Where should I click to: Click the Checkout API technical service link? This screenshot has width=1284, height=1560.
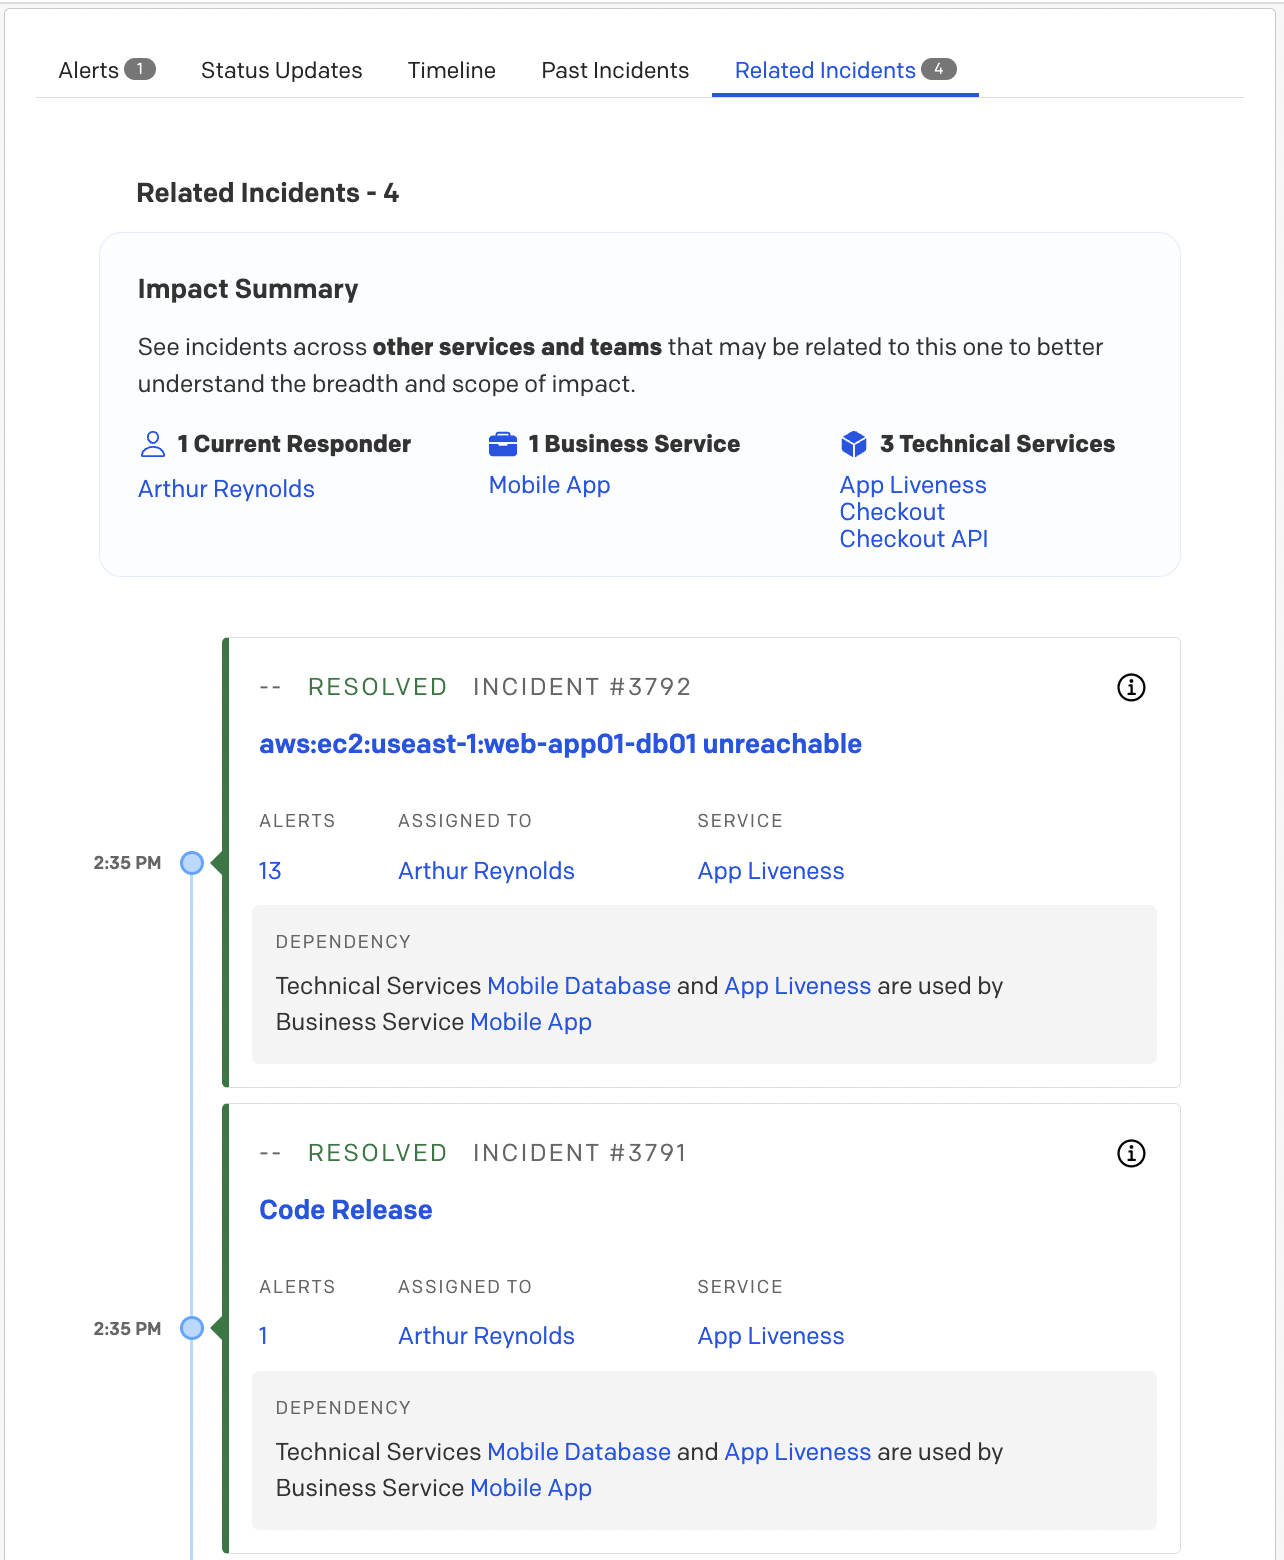913,539
